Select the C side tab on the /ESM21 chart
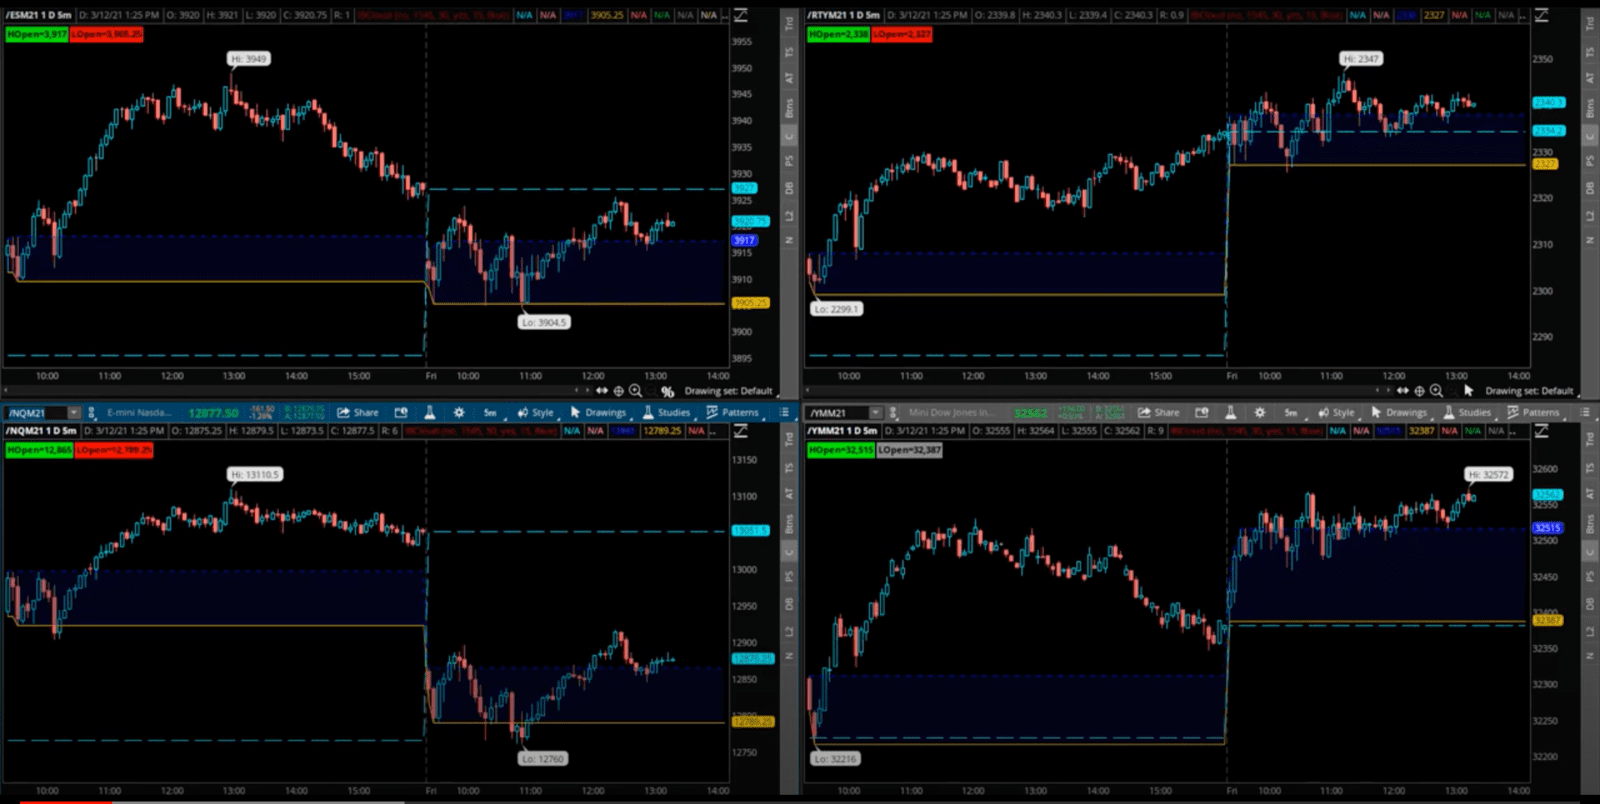 [789, 136]
